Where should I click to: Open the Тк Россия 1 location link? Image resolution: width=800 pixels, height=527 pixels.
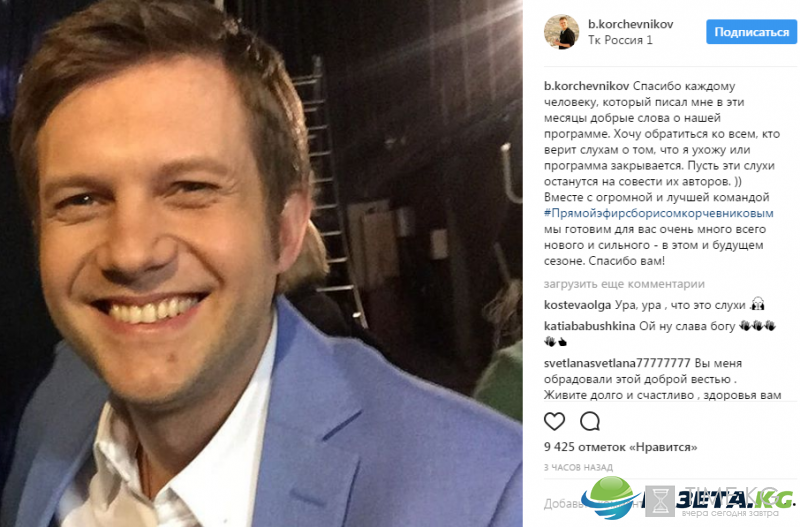620,40
